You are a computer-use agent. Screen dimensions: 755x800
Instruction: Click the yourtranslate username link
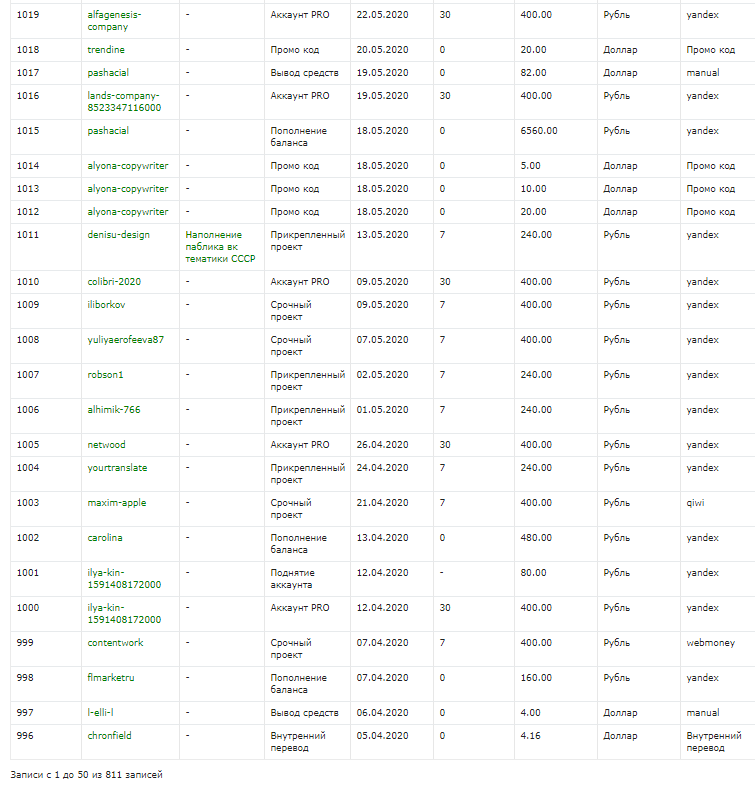pos(117,468)
